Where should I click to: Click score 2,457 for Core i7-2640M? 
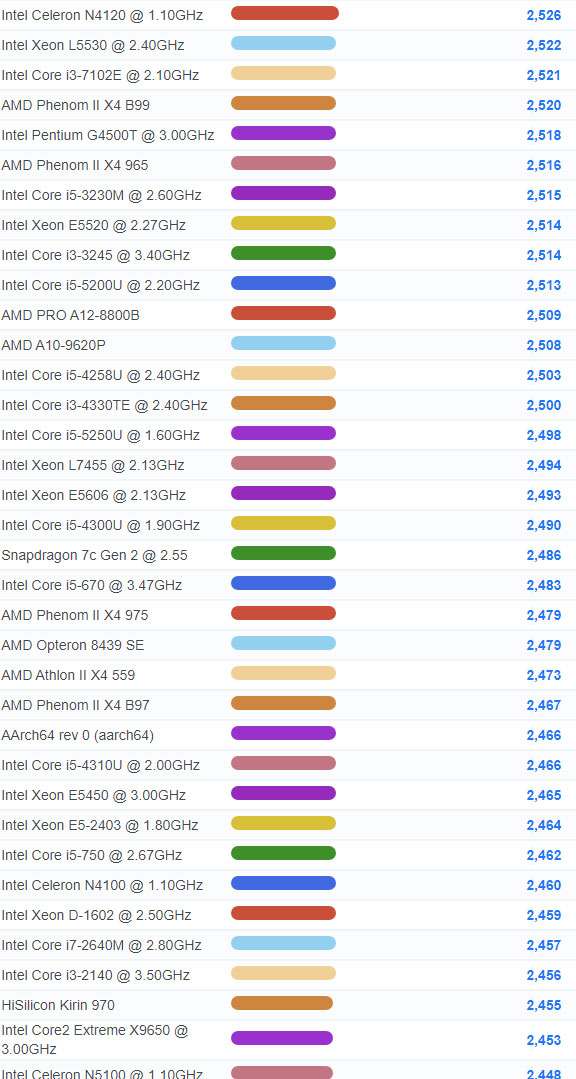tap(544, 945)
